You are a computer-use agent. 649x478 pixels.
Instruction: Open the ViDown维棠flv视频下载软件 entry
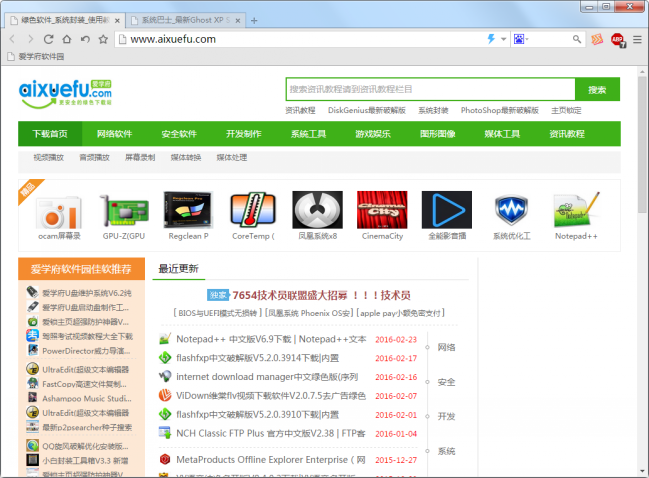[271, 396]
